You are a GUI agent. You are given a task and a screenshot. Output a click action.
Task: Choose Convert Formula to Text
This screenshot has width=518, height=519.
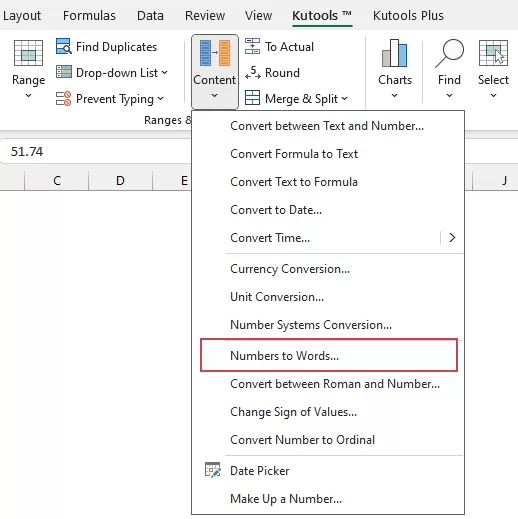click(328, 154)
